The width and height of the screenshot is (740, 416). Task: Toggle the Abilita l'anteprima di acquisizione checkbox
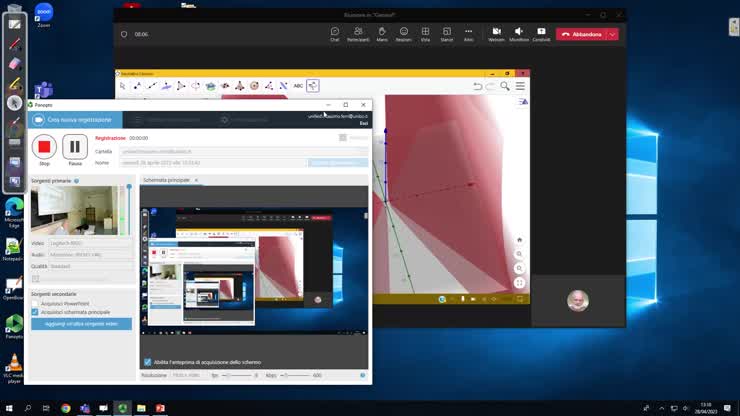pyautogui.click(x=148, y=362)
